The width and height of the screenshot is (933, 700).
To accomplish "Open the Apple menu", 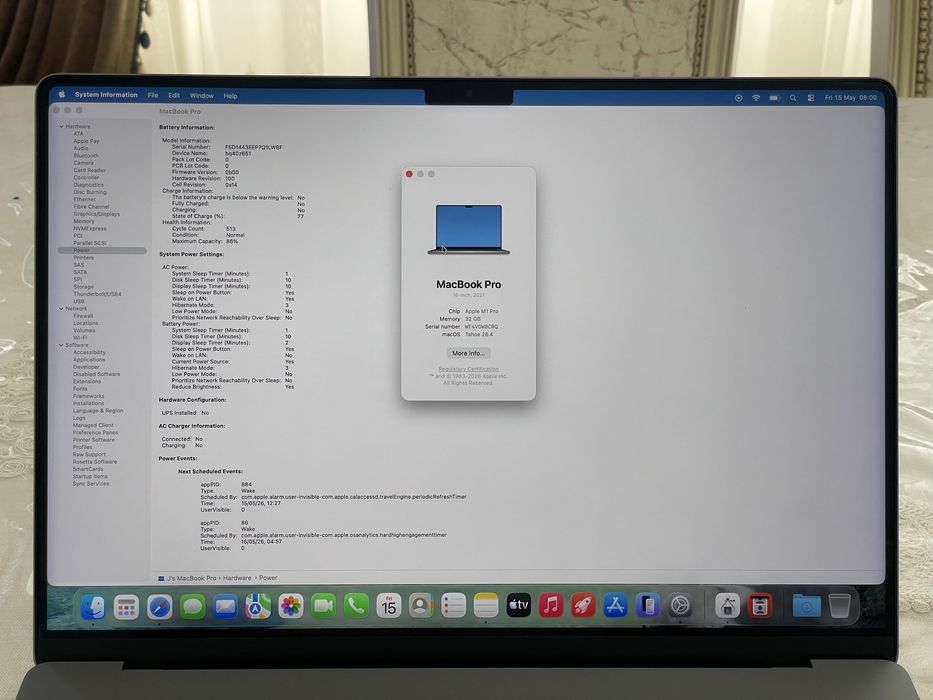I will point(61,95).
